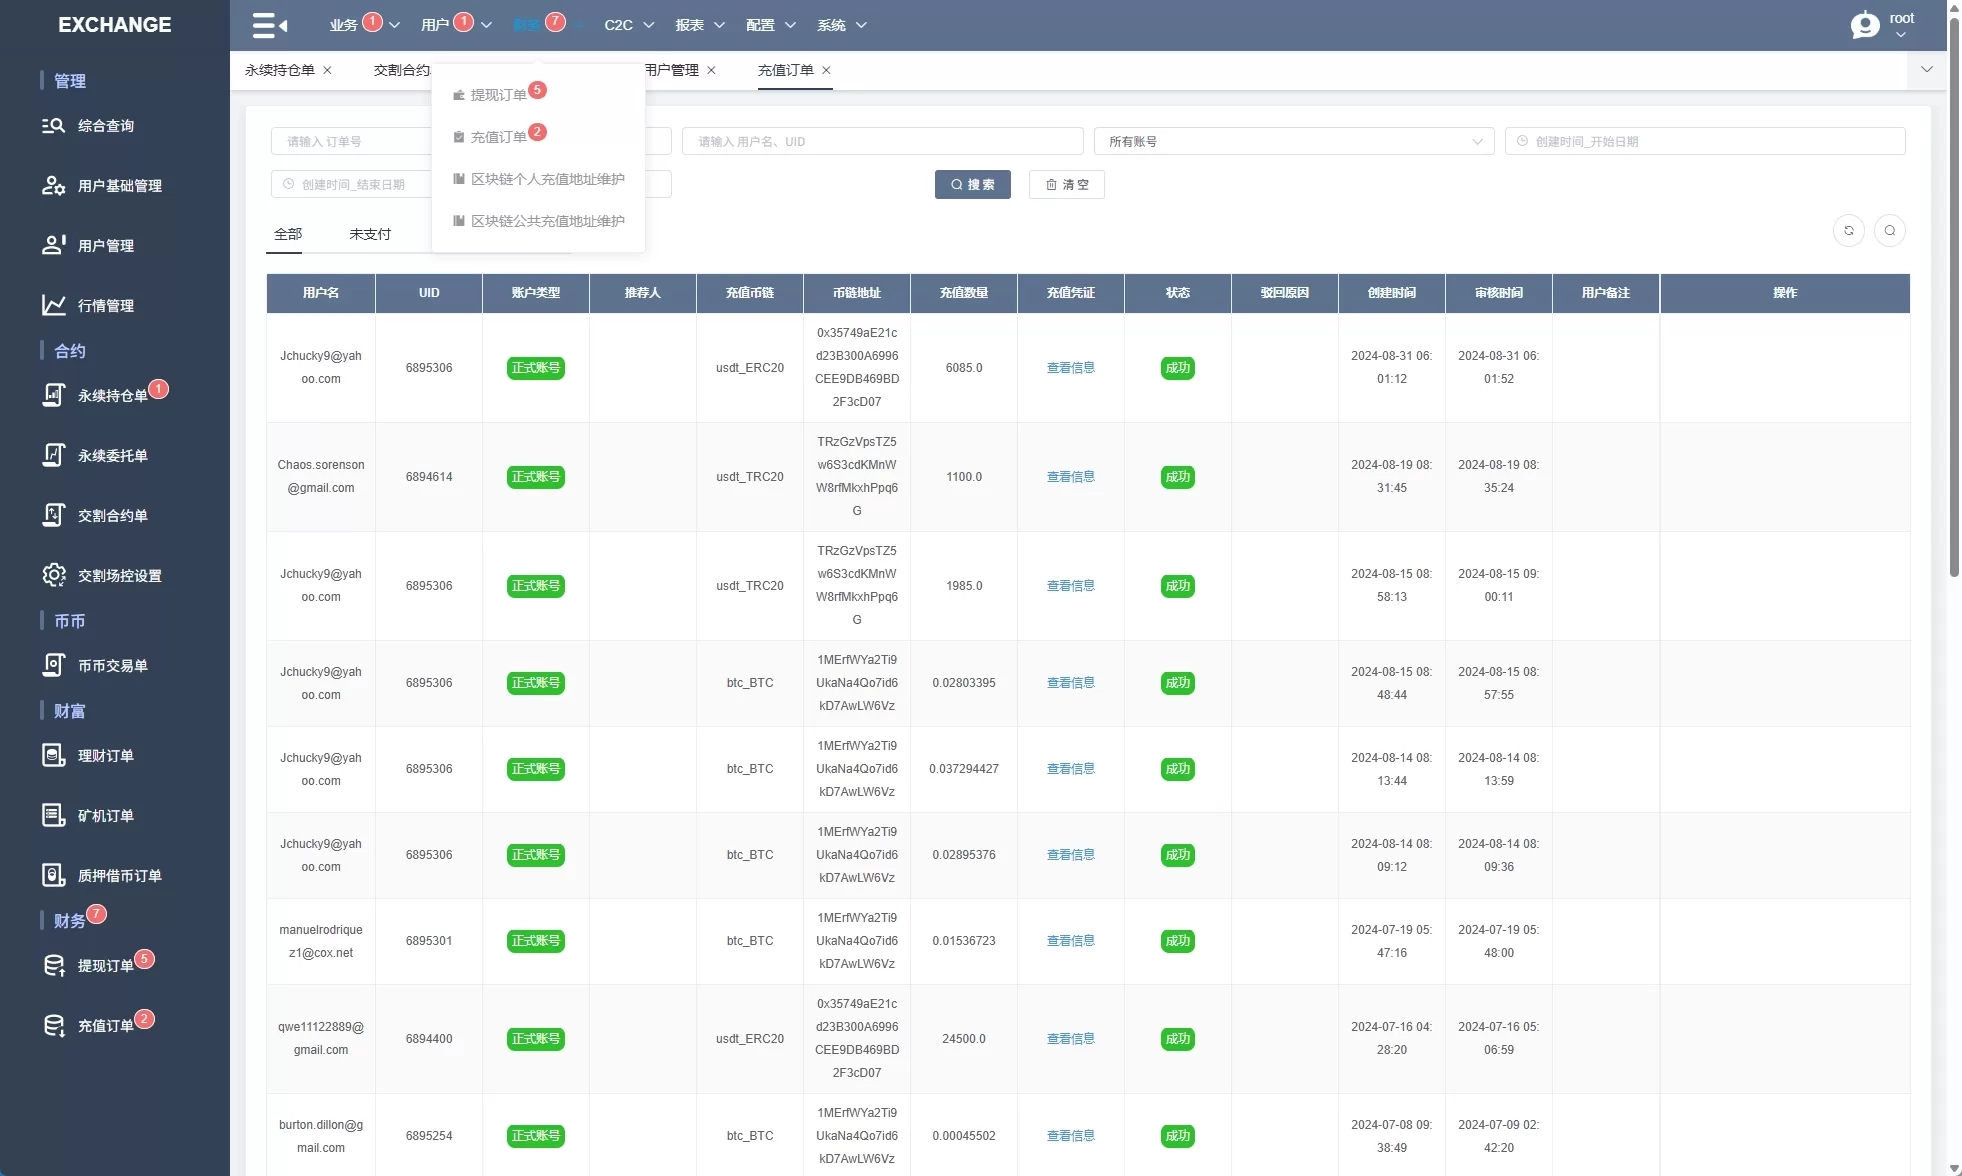
Task: Click the 请输入用户名、UID input field
Action: pyautogui.click(x=882, y=142)
